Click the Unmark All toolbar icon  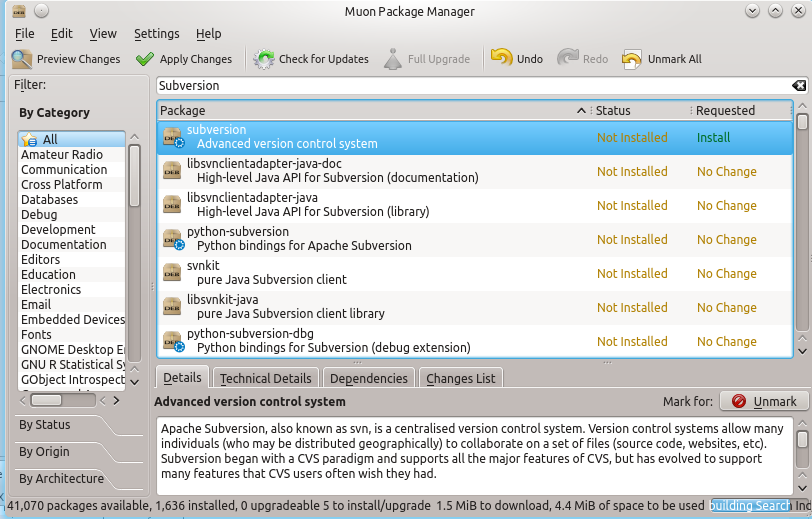coord(631,59)
